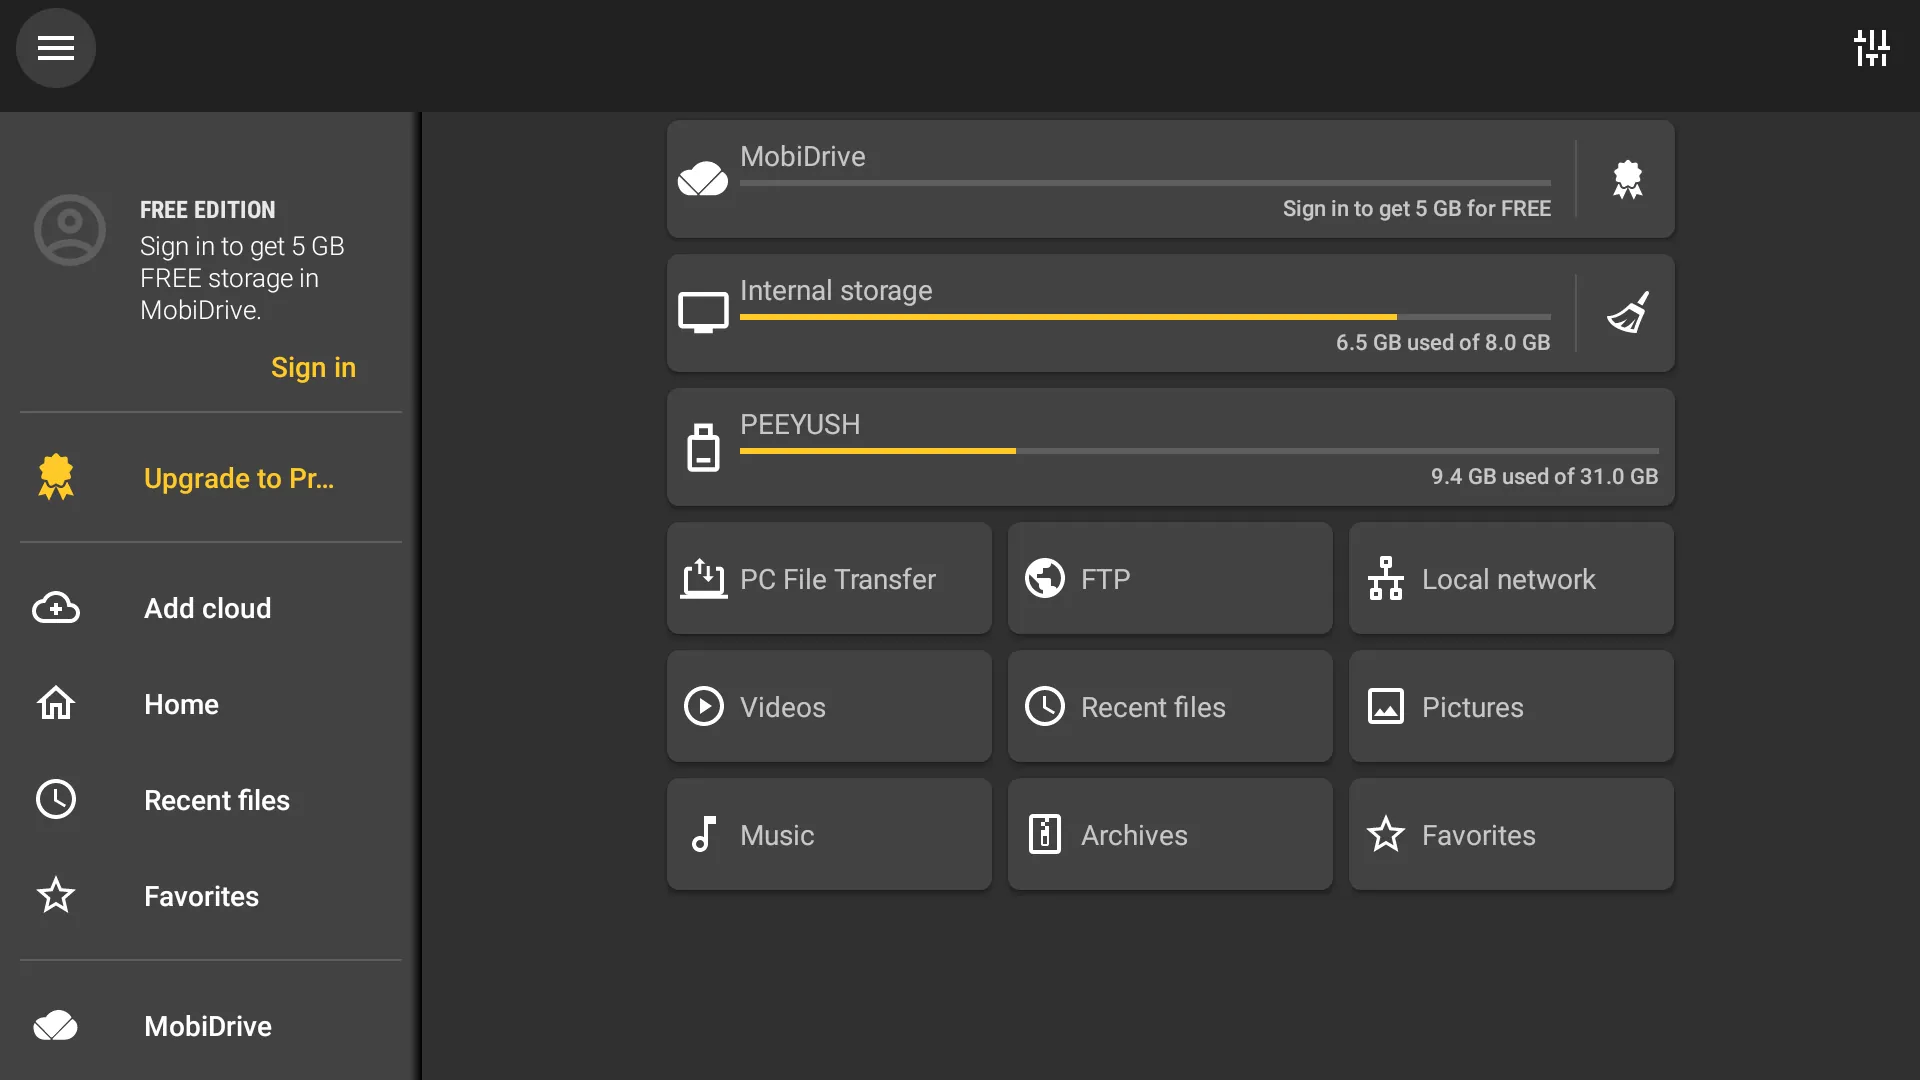Open the Archives category tile
This screenshot has height=1080, width=1920.
1170,834
